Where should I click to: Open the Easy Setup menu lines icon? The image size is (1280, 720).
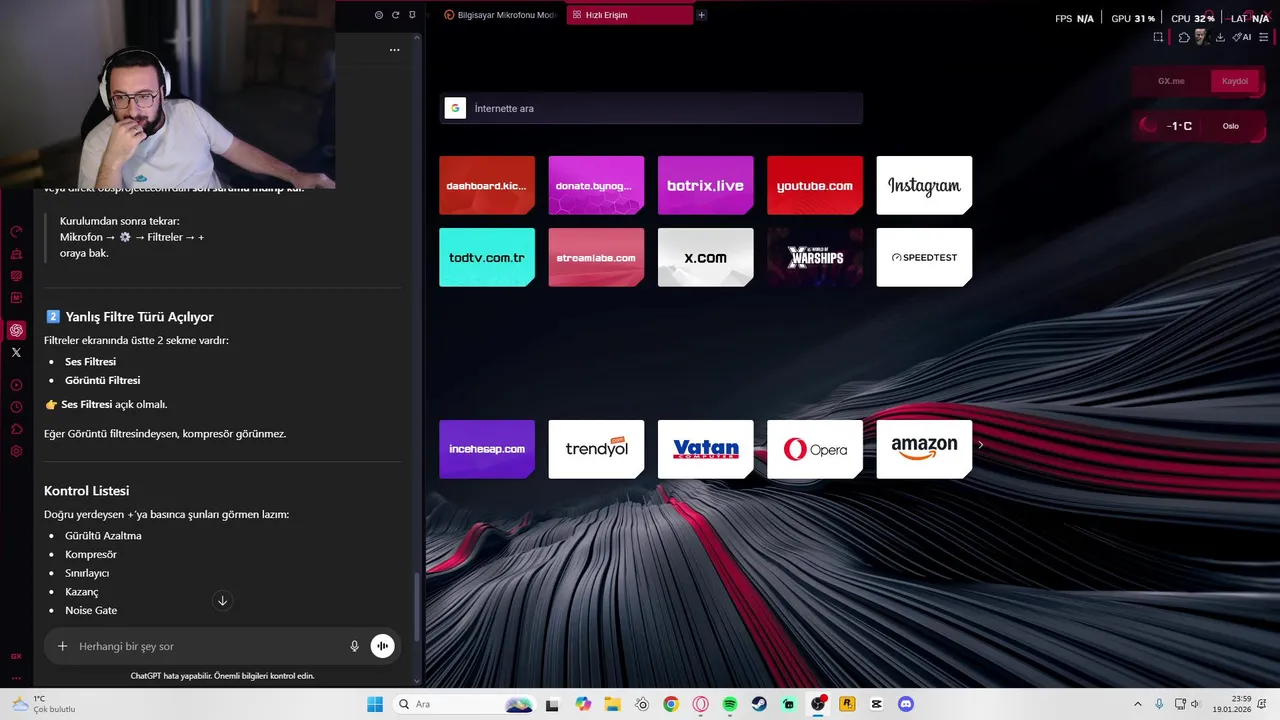click(x=1264, y=37)
